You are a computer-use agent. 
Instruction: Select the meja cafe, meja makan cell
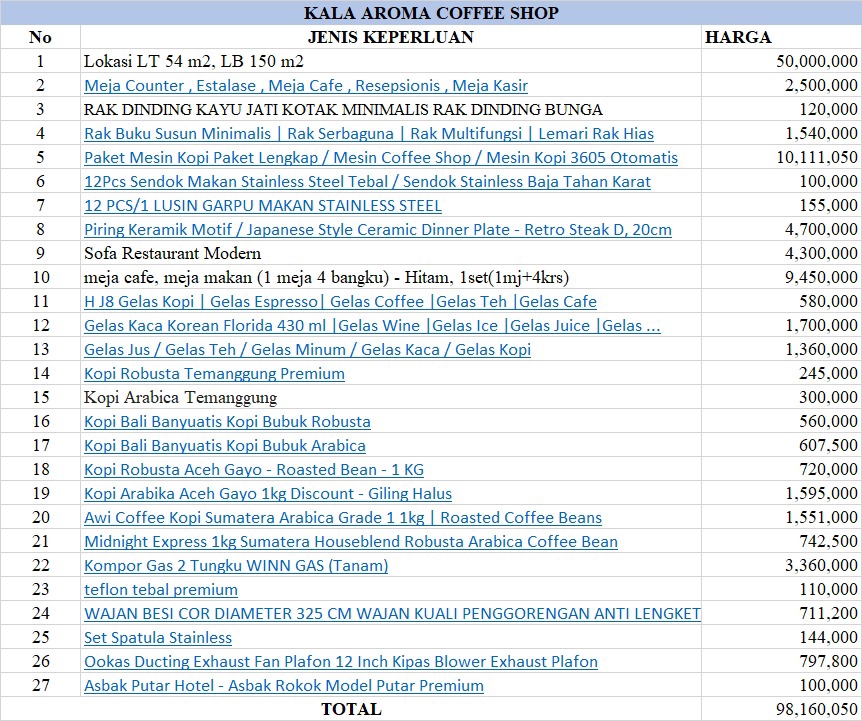391,278
